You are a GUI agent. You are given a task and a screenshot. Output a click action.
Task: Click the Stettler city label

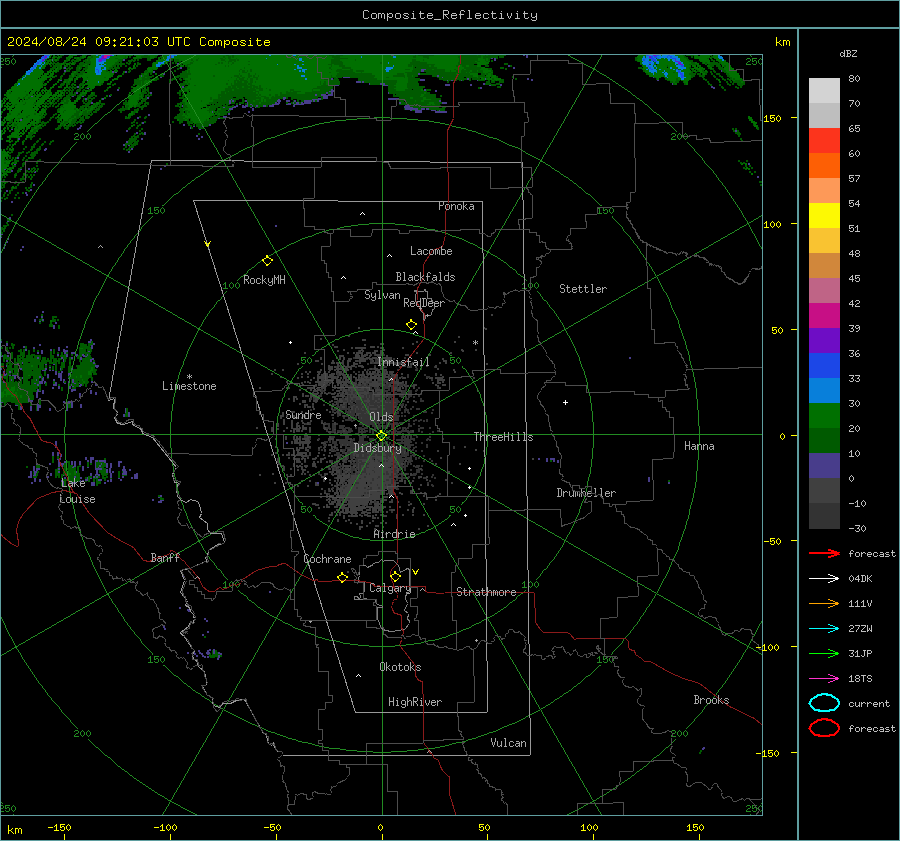point(583,289)
